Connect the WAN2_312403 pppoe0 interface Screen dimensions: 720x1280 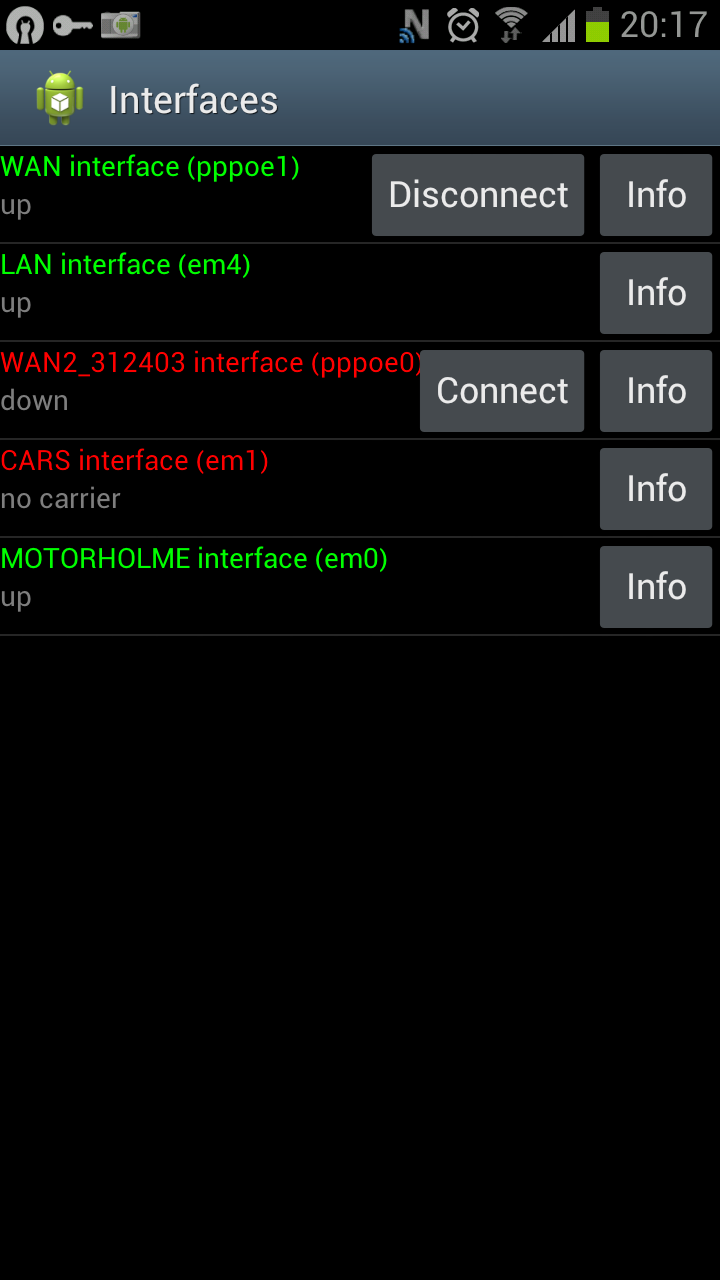coord(502,391)
